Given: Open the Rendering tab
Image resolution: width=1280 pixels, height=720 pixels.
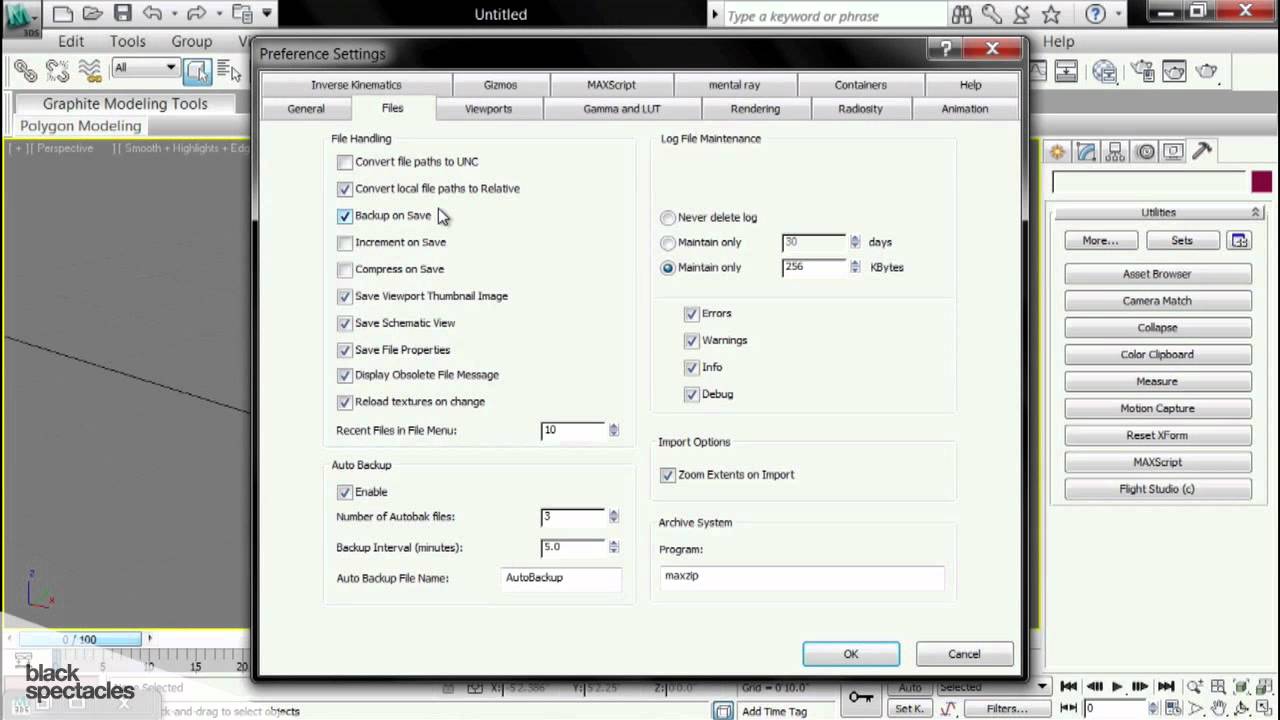Looking at the screenshot, I should coord(755,109).
